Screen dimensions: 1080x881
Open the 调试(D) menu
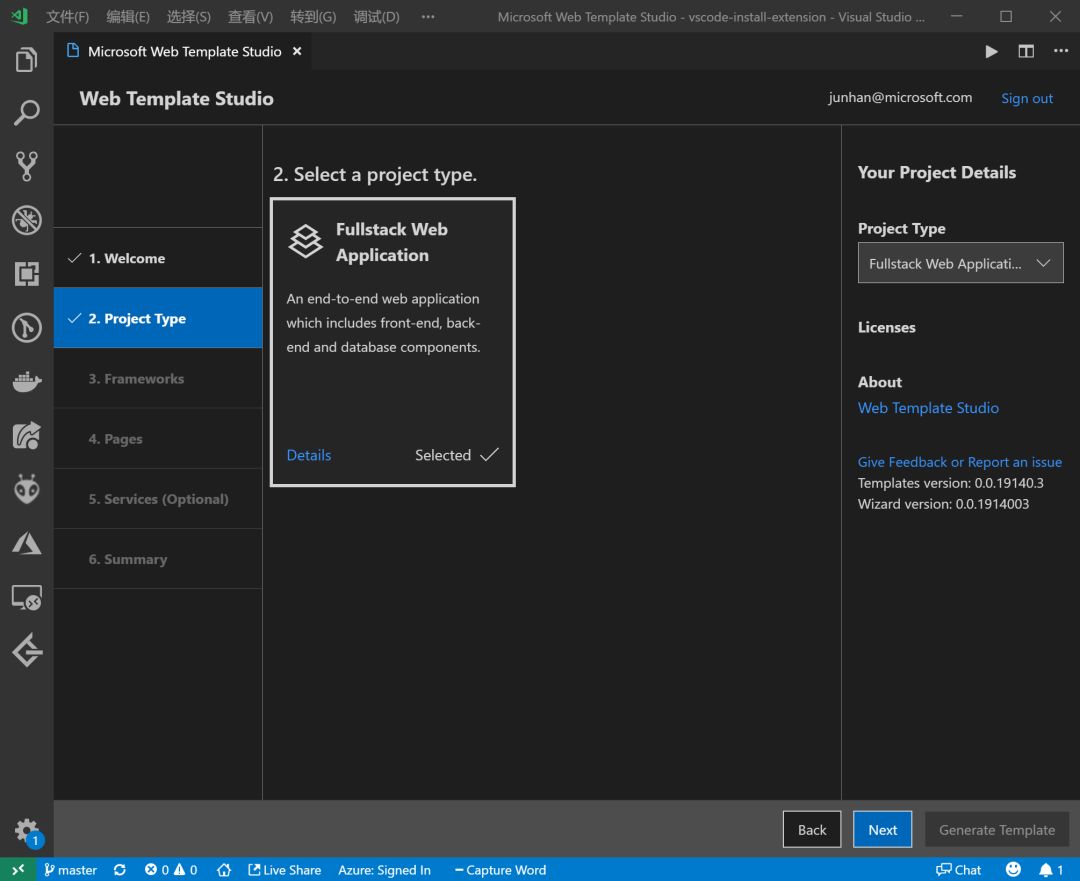[x=376, y=17]
